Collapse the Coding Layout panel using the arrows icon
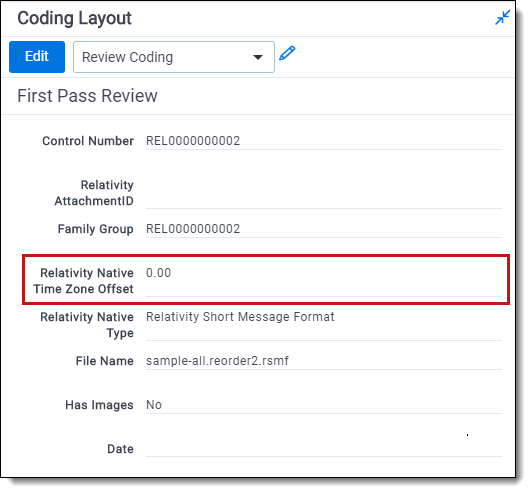Viewport: 531px width, 493px height. (x=502, y=17)
